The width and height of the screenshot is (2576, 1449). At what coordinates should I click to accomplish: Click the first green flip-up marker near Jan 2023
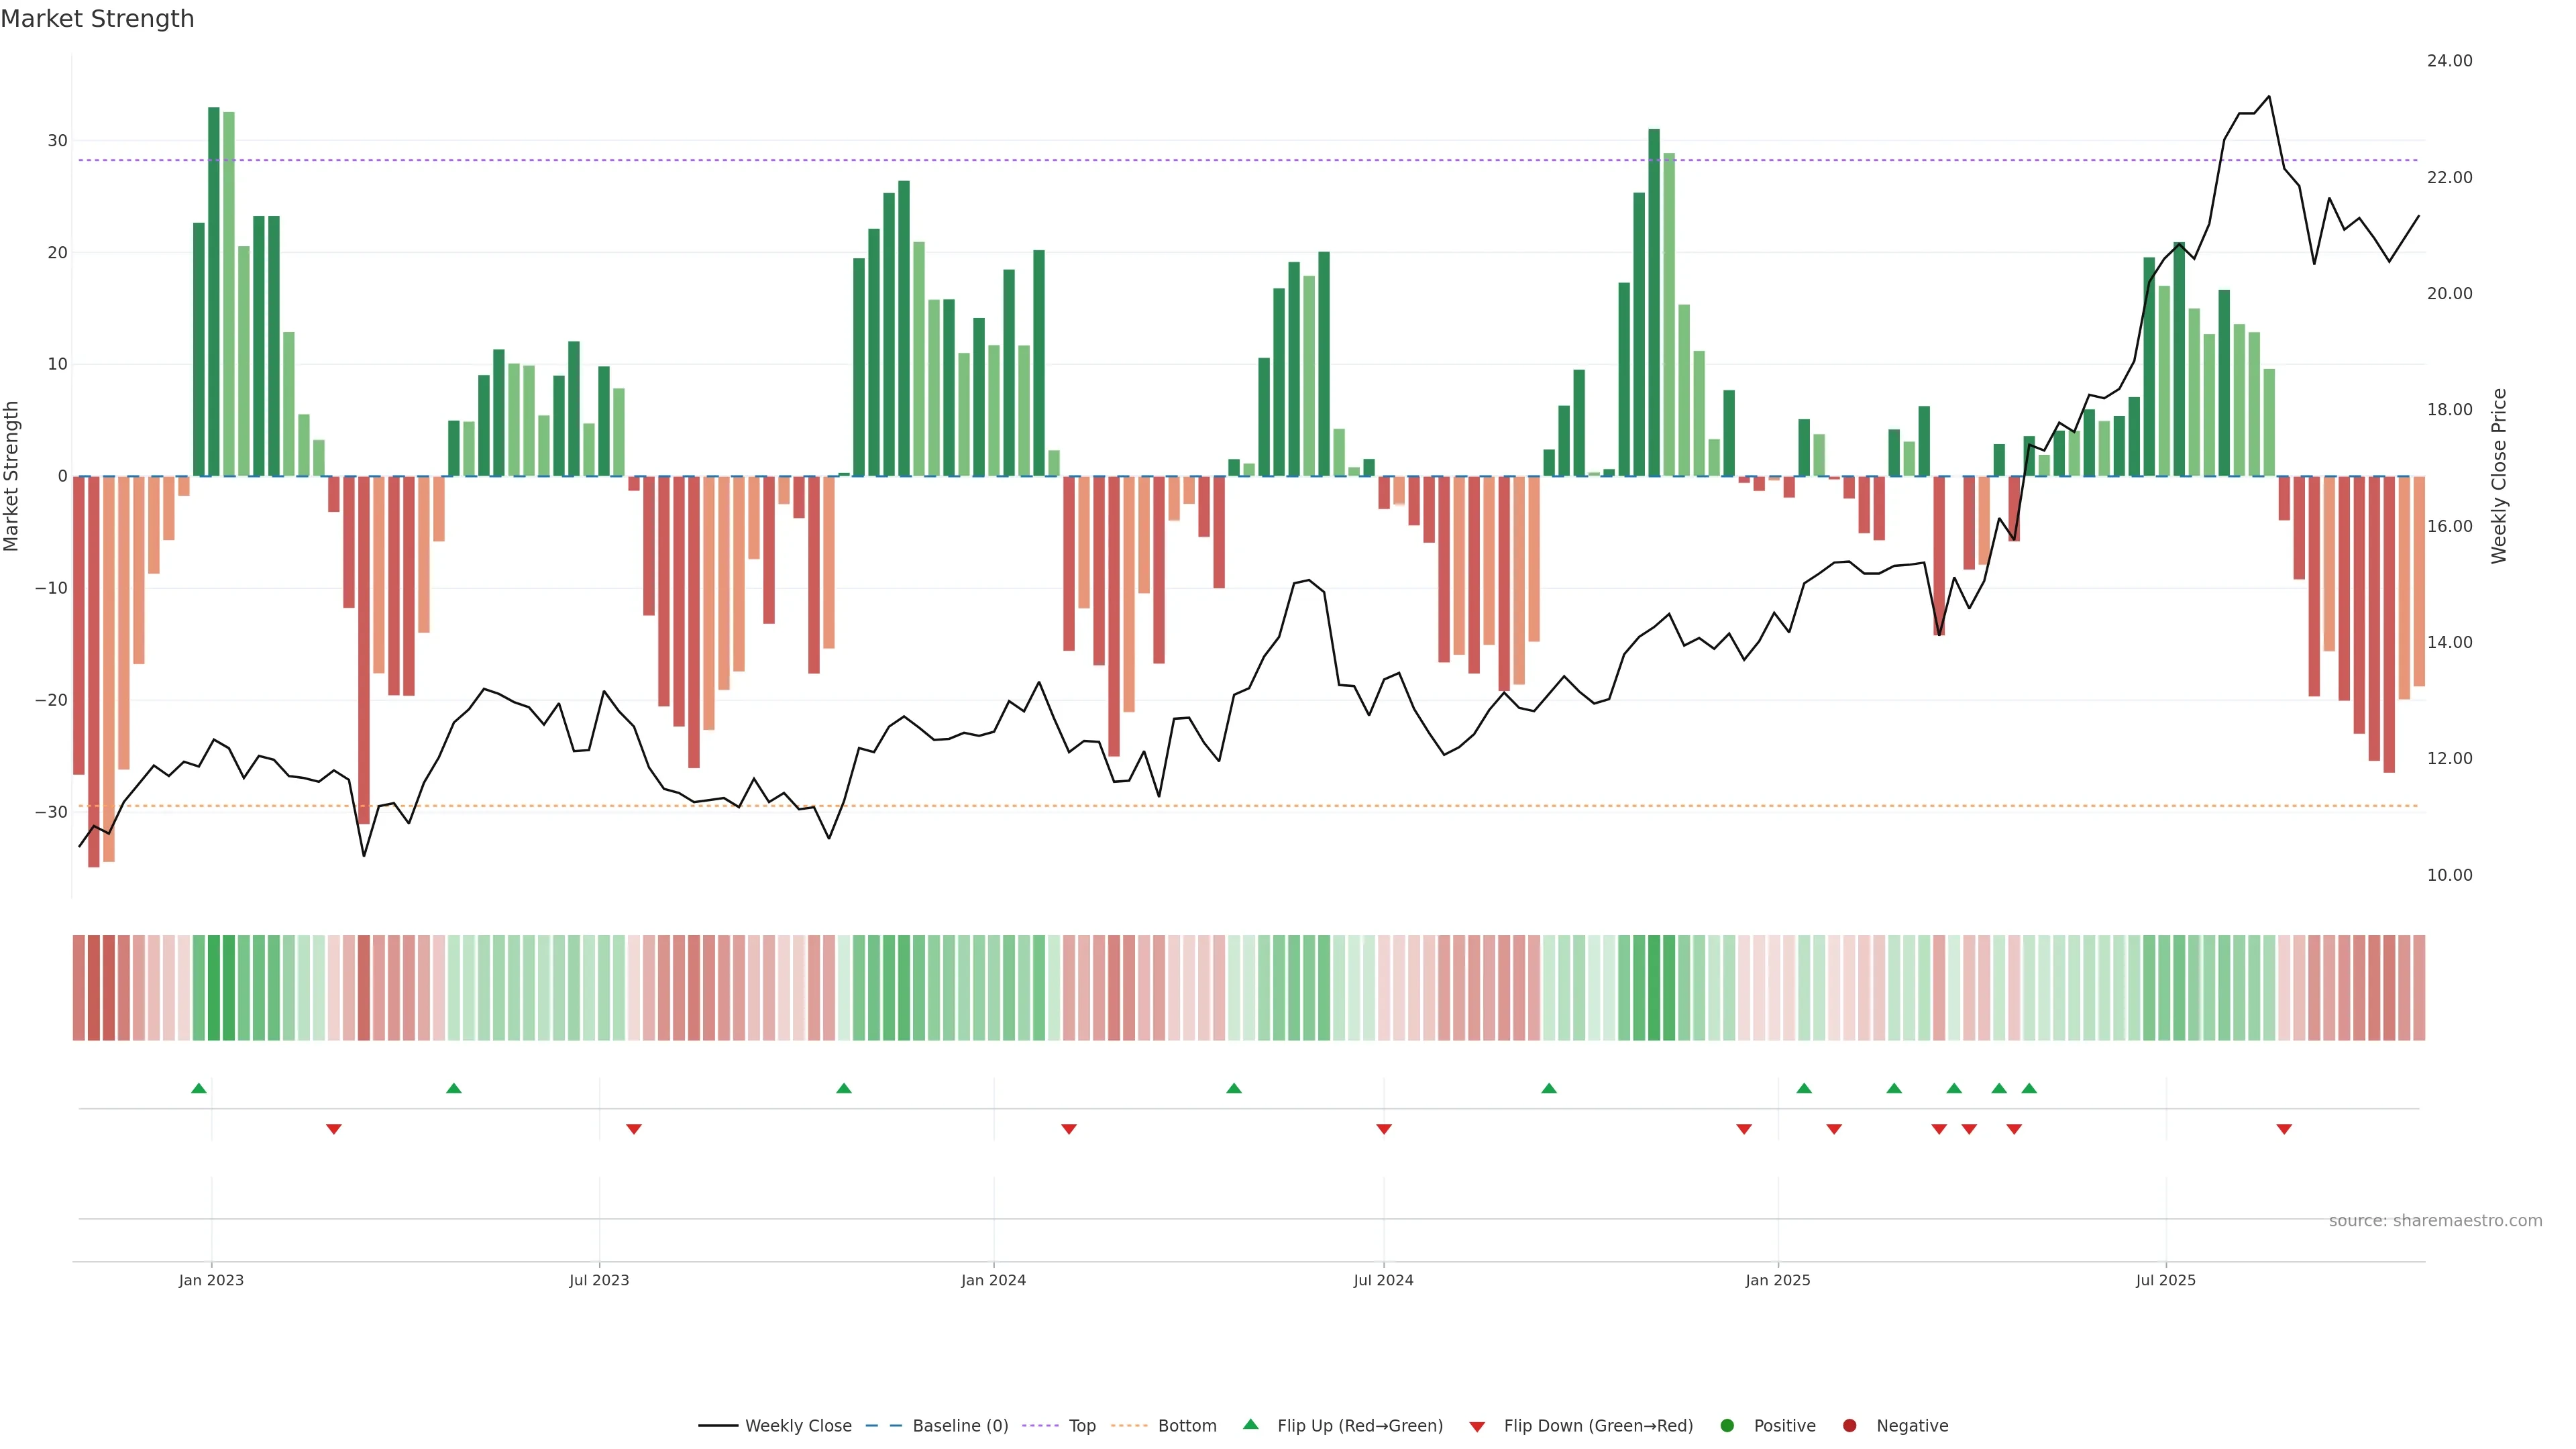click(199, 1088)
